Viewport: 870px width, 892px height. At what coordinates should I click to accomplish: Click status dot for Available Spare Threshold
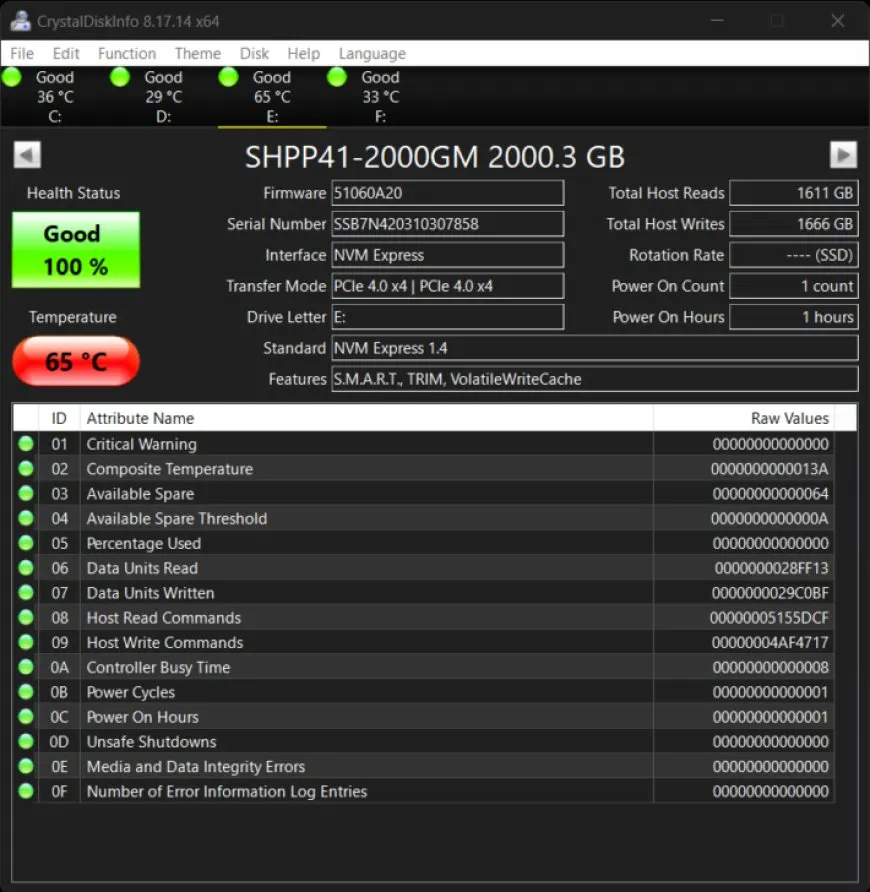tap(26, 518)
